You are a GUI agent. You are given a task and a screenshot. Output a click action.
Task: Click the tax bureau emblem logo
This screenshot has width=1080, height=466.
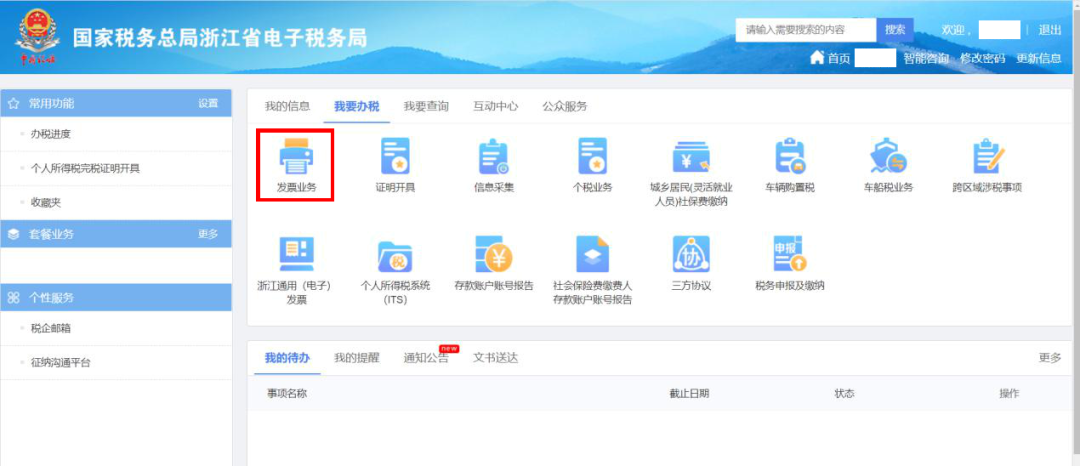pyautogui.click(x=39, y=37)
